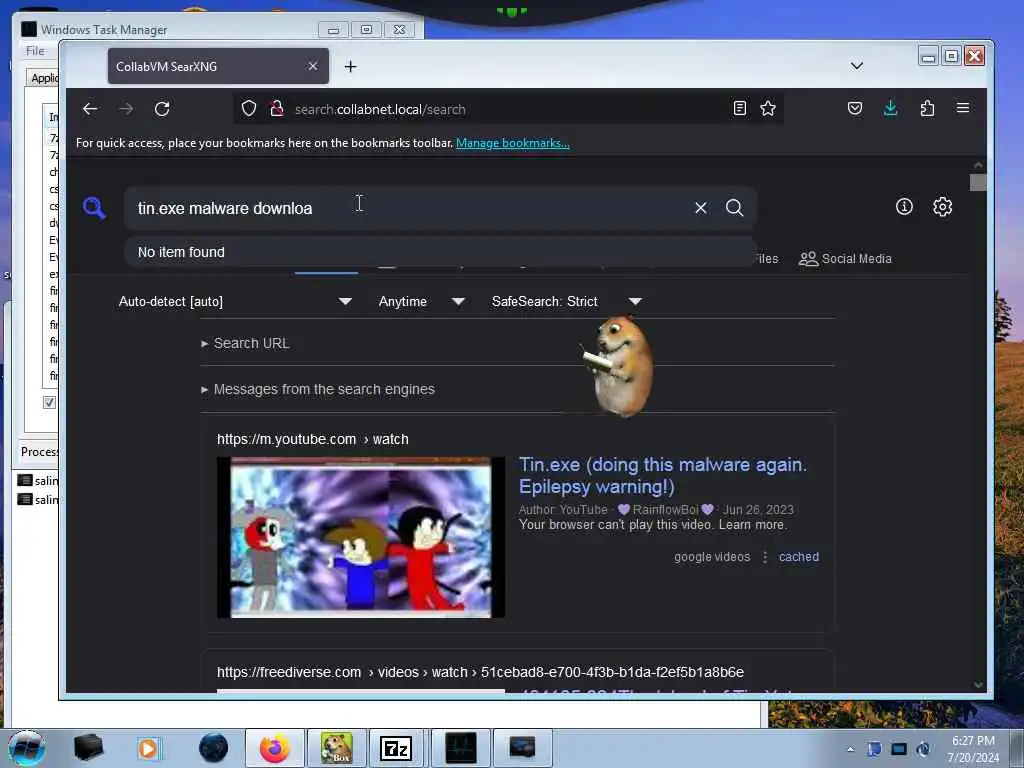The width and height of the screenshot is (1024, 768).
Task: Open the m.youtube.com watch URL
Action: coord(313,440)
